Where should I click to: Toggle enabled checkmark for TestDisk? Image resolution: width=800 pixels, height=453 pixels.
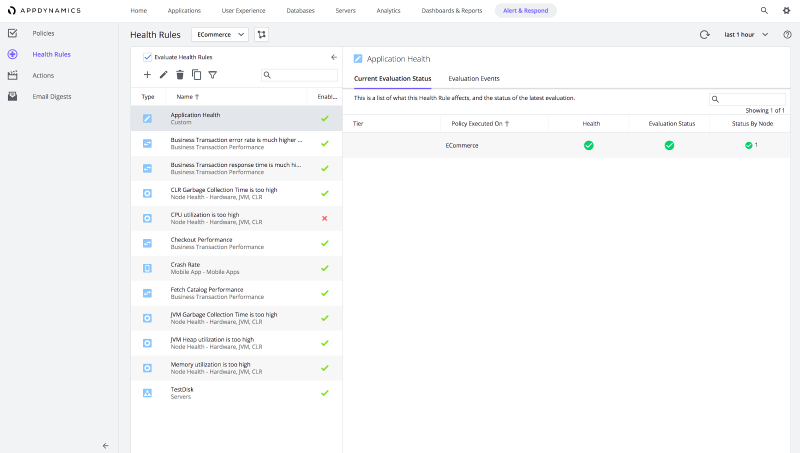[x=324, y=393]
